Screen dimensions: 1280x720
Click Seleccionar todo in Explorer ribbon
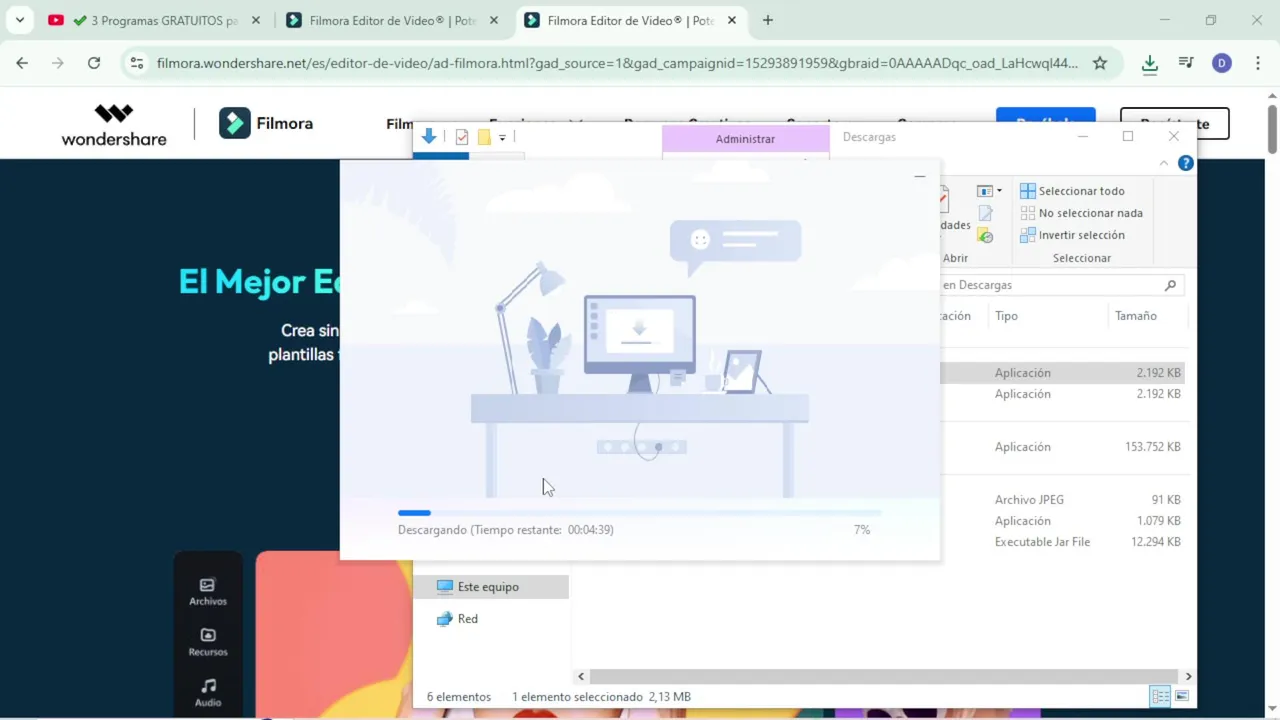(1072, 191)
